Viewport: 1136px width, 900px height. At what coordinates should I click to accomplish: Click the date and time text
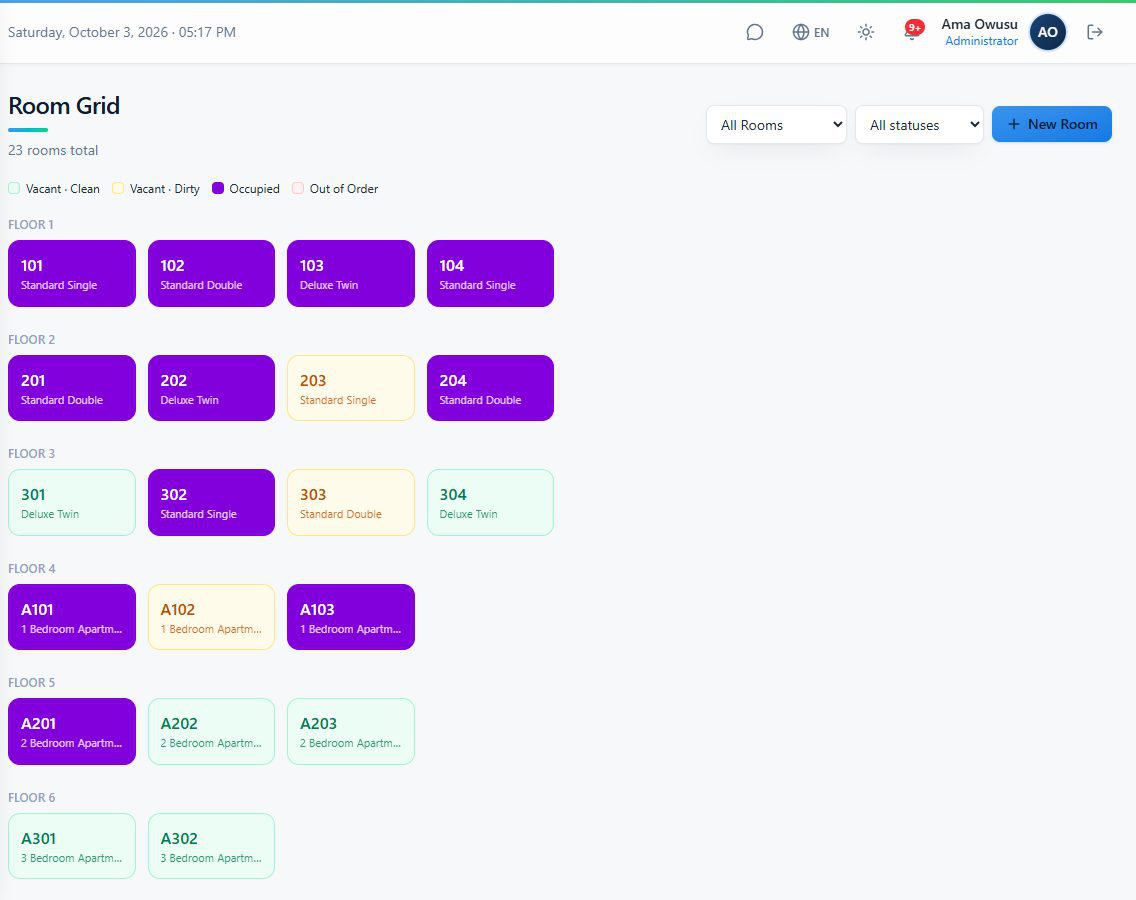122,32
